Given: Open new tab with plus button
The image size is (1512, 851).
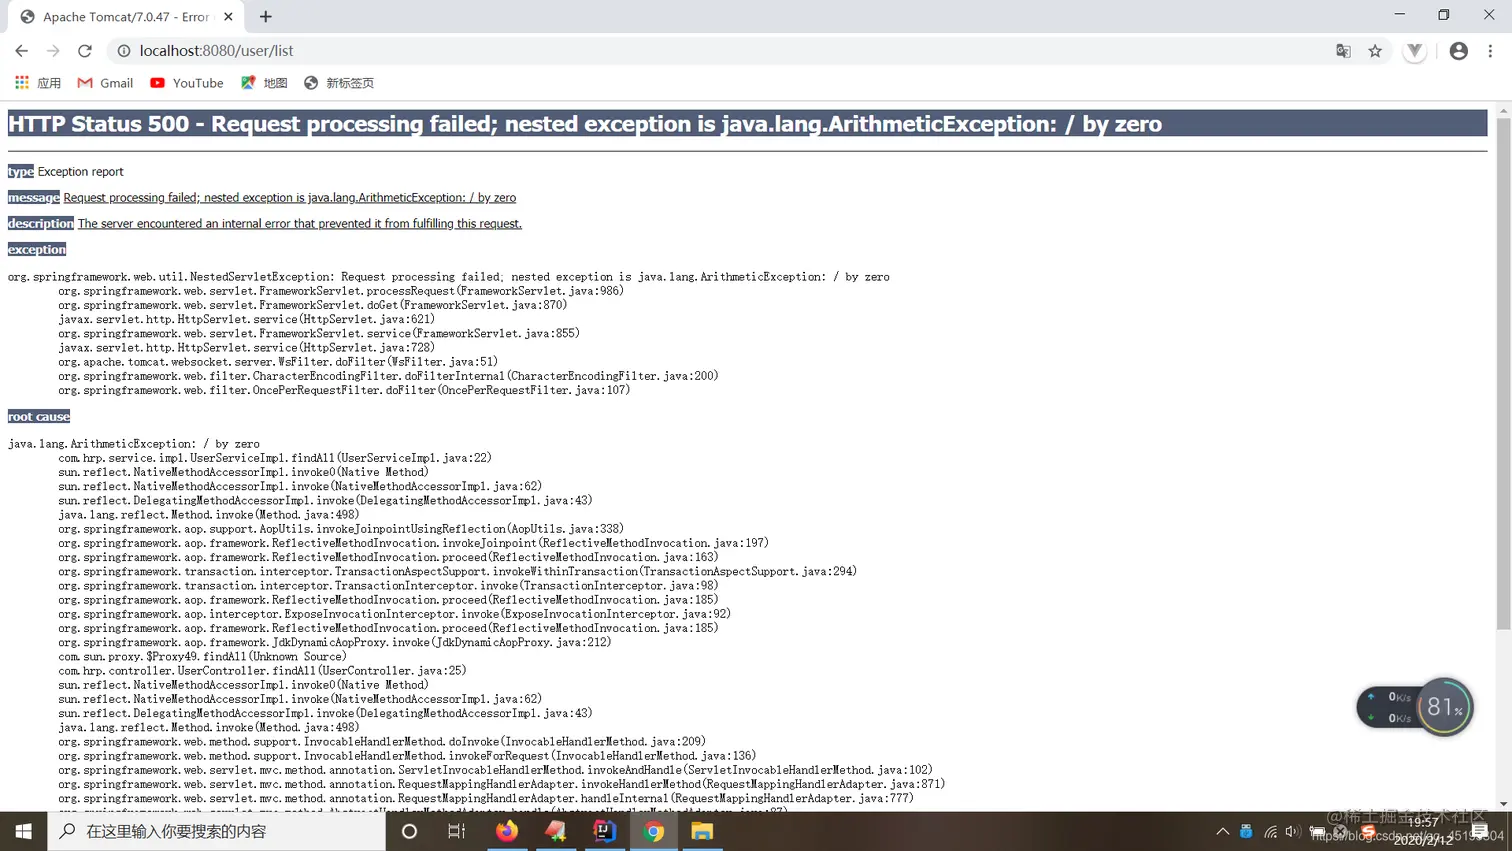Looking at the screenshot, I should click(265, 17).
